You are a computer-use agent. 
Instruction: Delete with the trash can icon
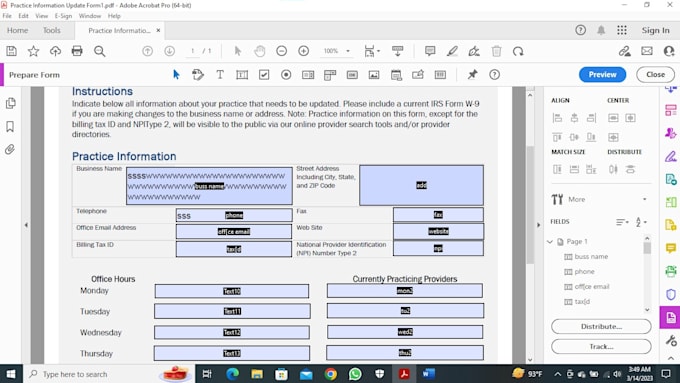pos(497,51)
